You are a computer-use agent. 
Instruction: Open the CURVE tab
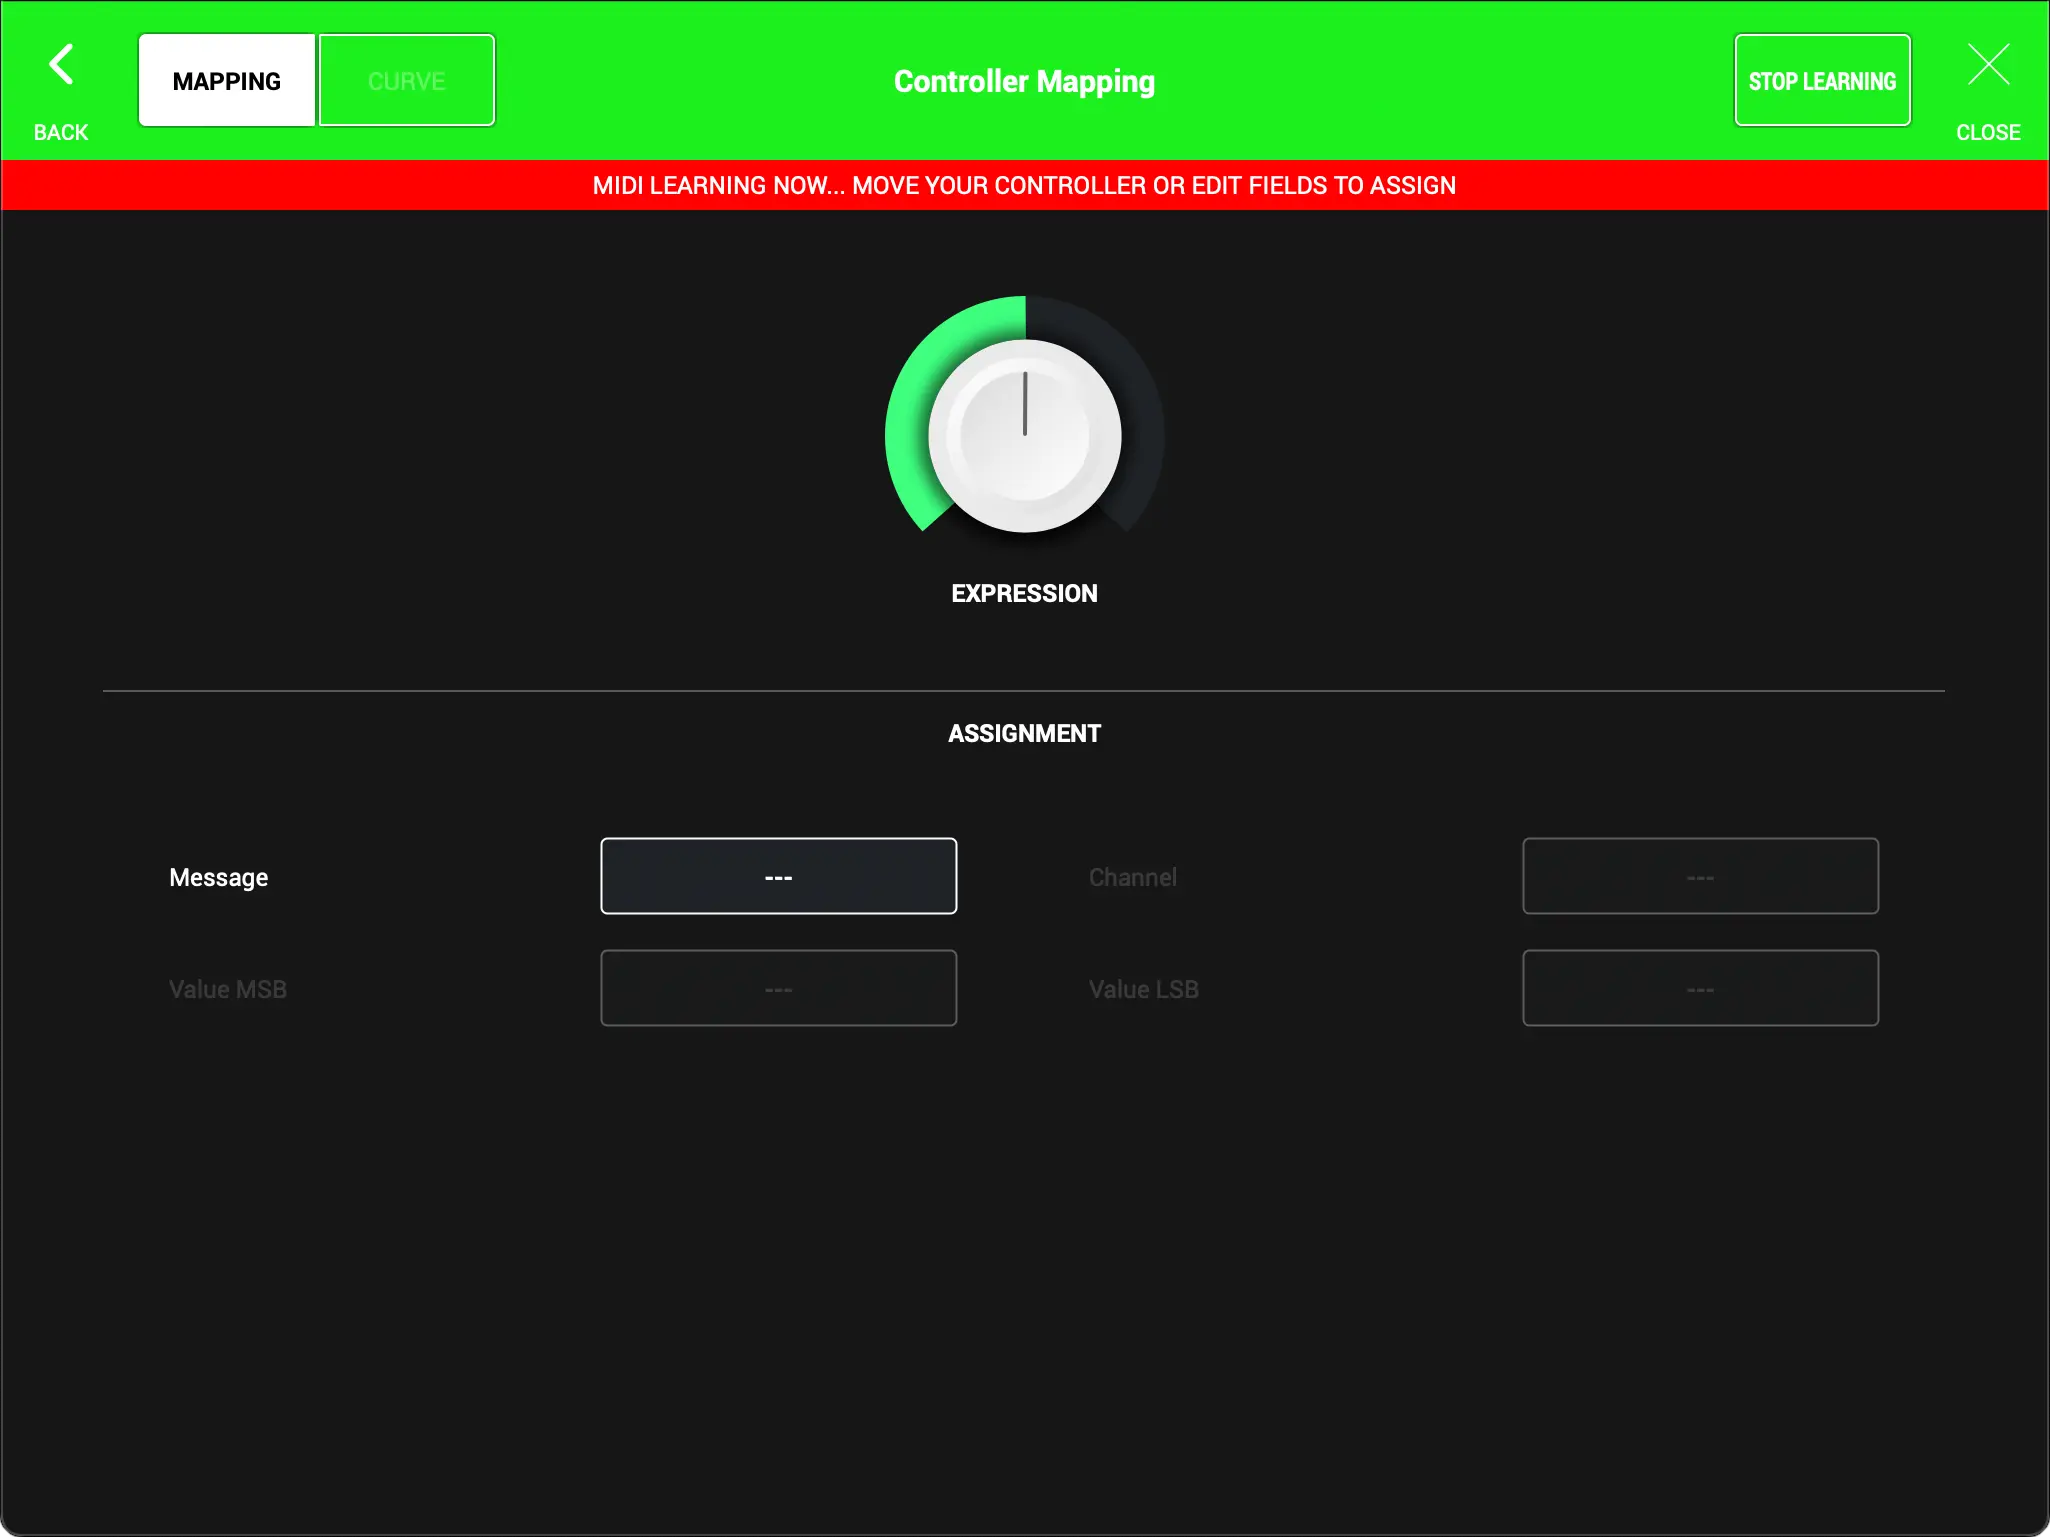406,81
